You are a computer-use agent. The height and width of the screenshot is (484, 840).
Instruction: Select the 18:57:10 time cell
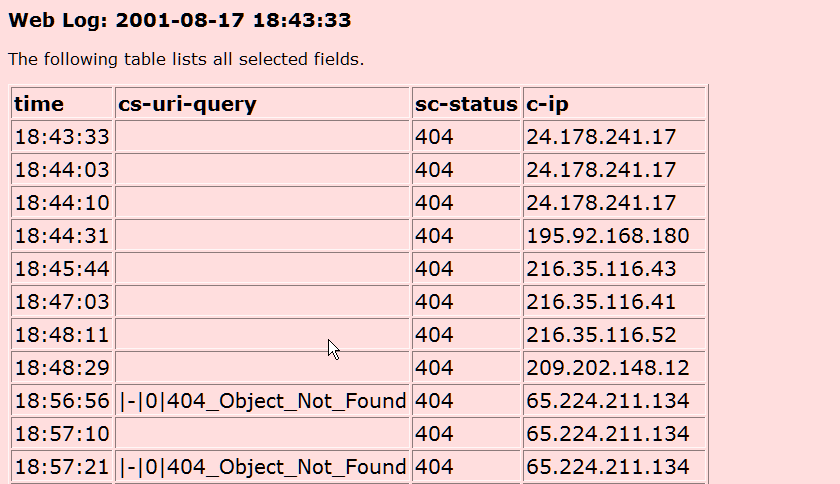coord(62,434)
